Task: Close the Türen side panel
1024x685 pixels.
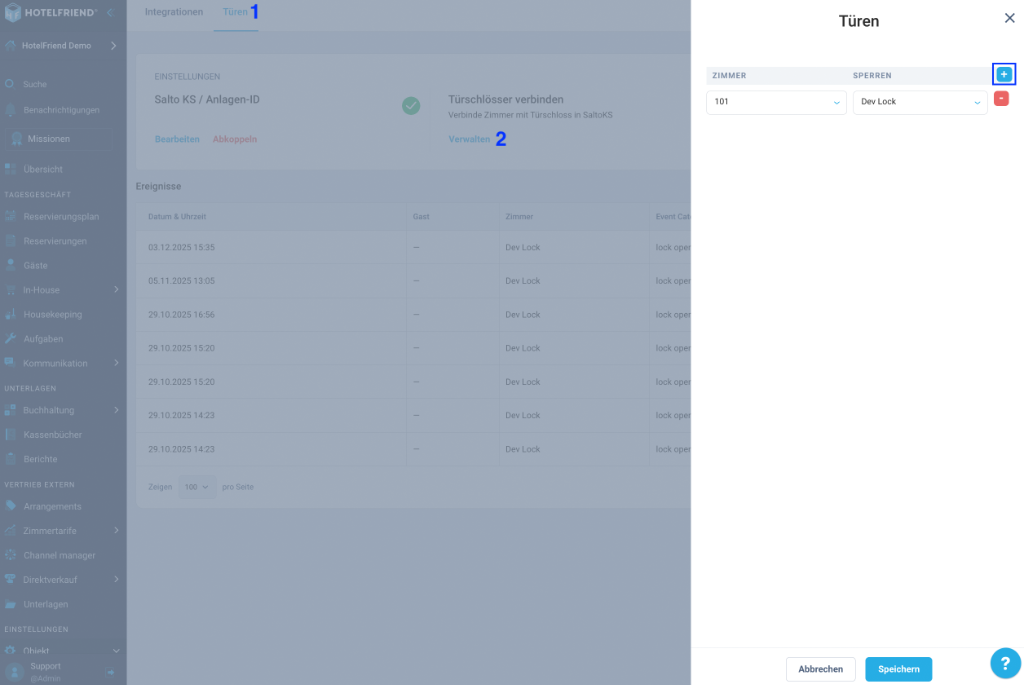Action: [x=1009, y=18]
